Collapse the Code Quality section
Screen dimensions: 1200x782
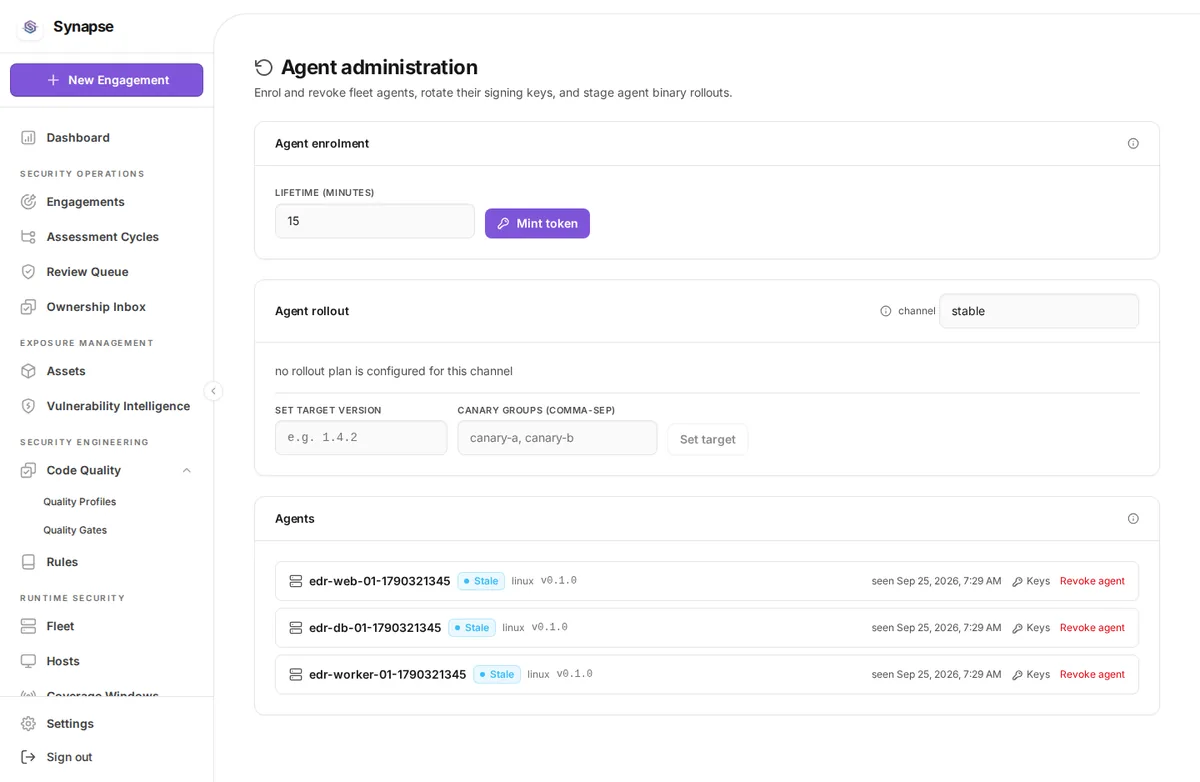click(x=186, y=470)
